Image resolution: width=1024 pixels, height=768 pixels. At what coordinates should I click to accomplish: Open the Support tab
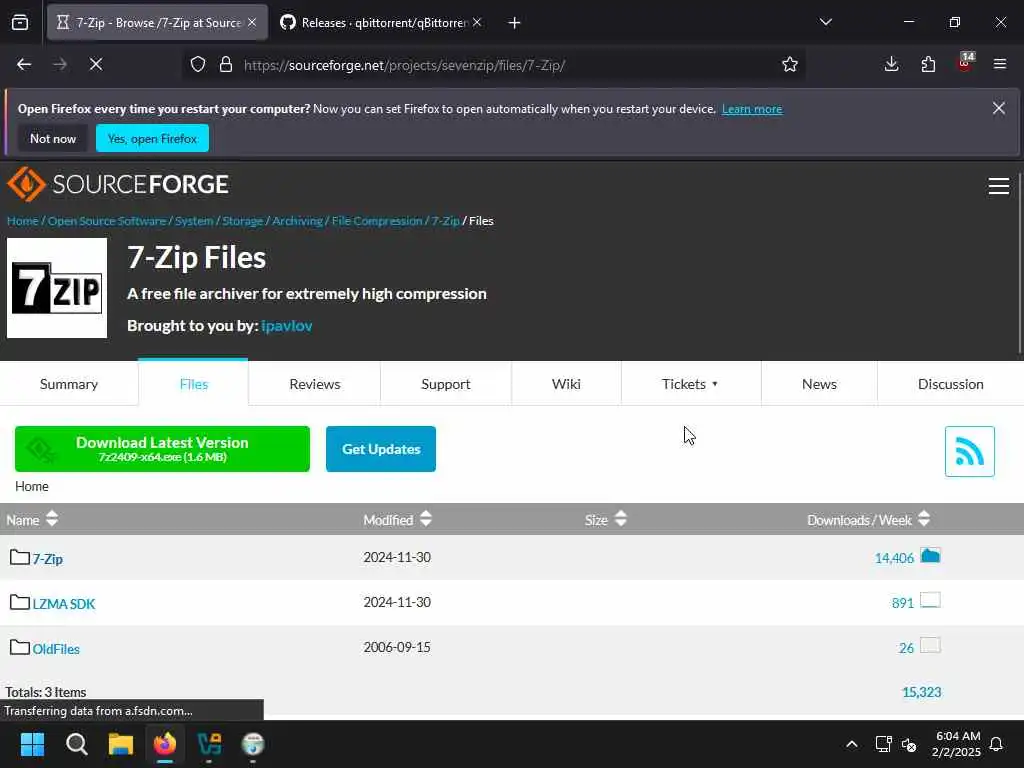tap(446, 384)
